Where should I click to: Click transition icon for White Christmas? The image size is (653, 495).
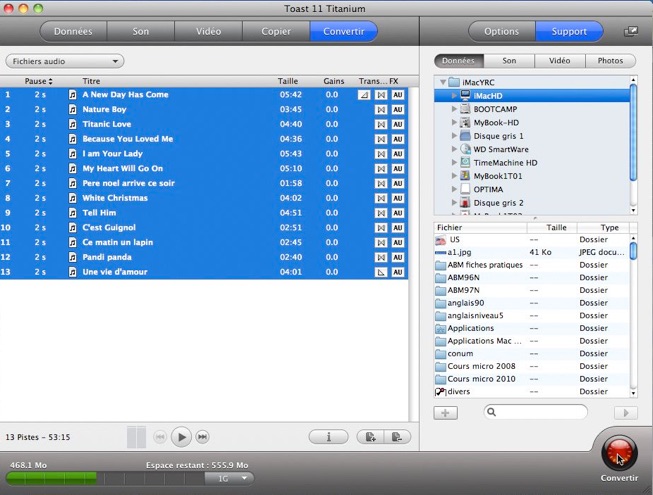[x=381, y=198]
